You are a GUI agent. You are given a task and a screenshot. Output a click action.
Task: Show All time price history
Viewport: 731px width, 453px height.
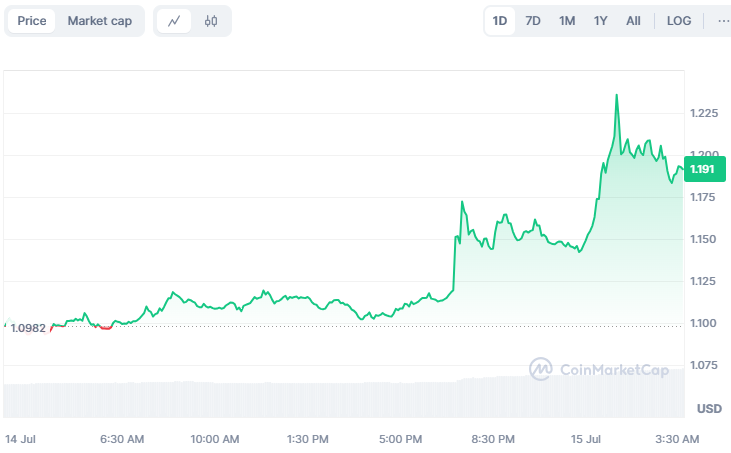[634, 21]
